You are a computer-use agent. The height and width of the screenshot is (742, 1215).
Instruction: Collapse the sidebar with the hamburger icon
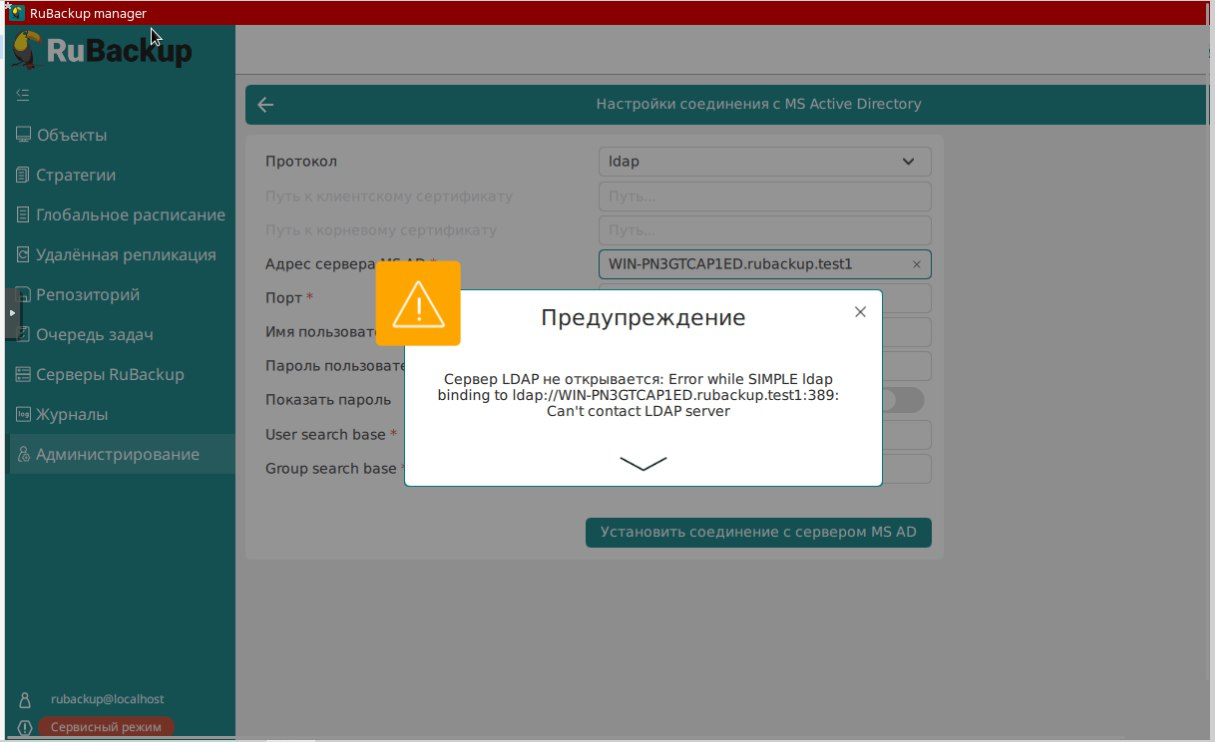tap(23, 96)
